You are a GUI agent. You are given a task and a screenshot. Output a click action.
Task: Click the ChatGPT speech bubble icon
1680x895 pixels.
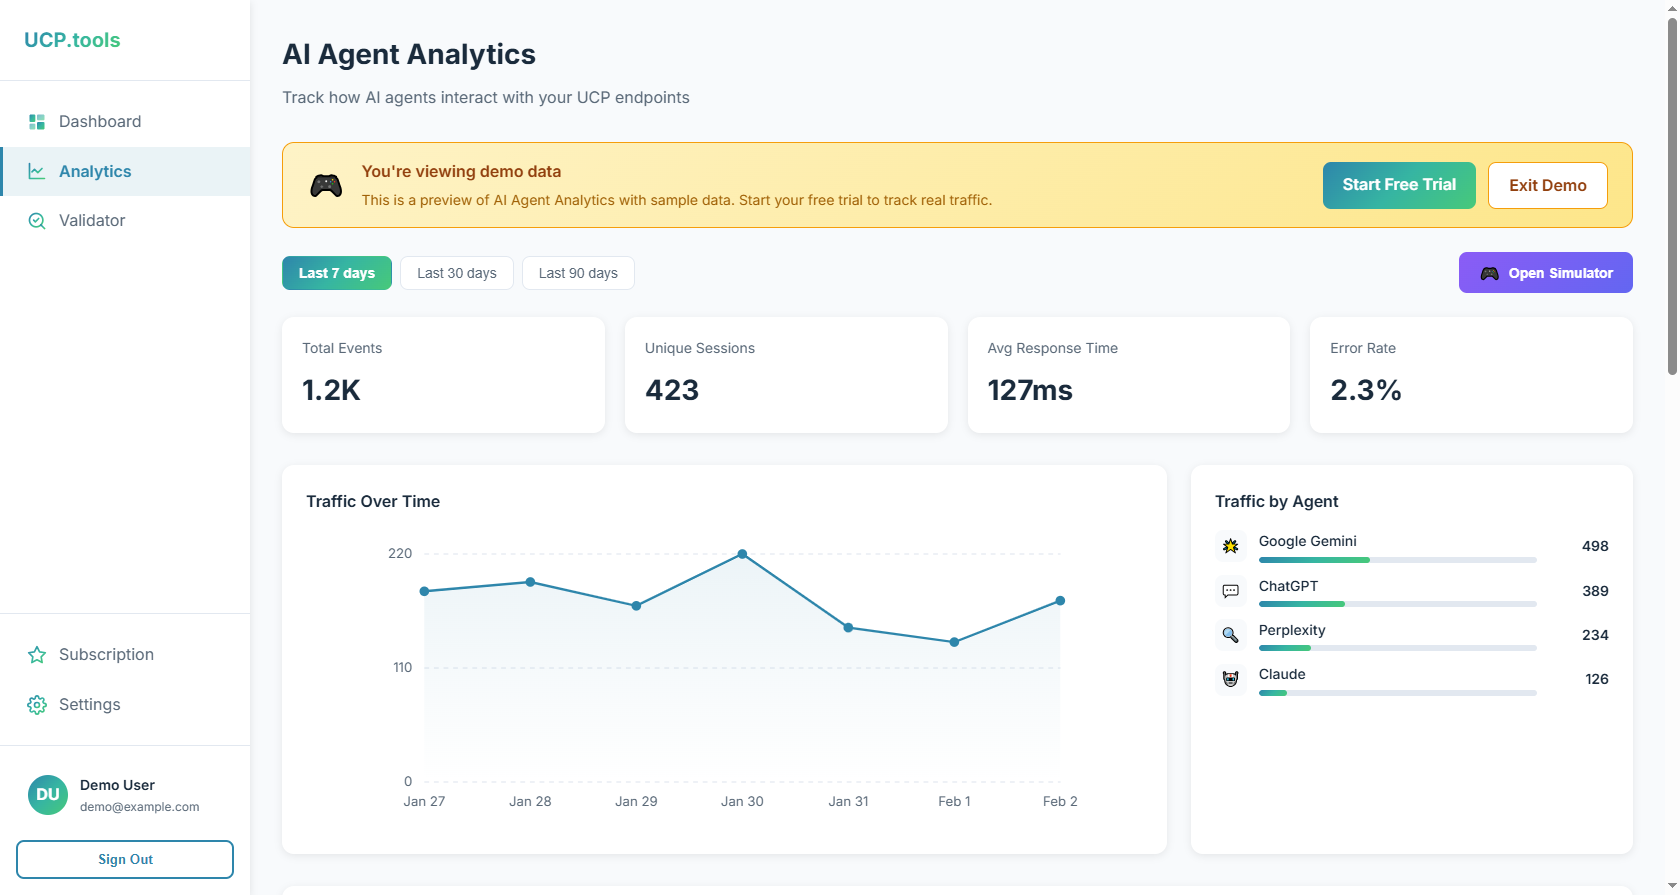click(x=1231, y=591)
